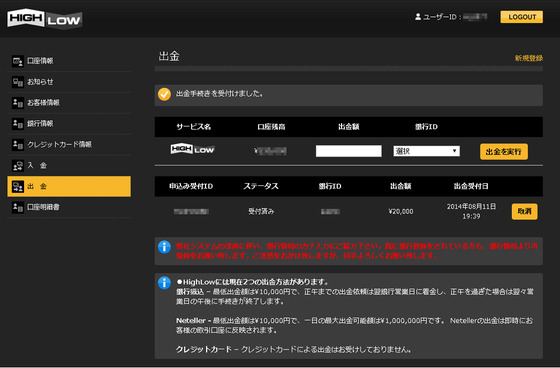Click the 入金 deposit sidebar icon
The height and width of the screenshot is (368, 560).
[x=18, y=165]
